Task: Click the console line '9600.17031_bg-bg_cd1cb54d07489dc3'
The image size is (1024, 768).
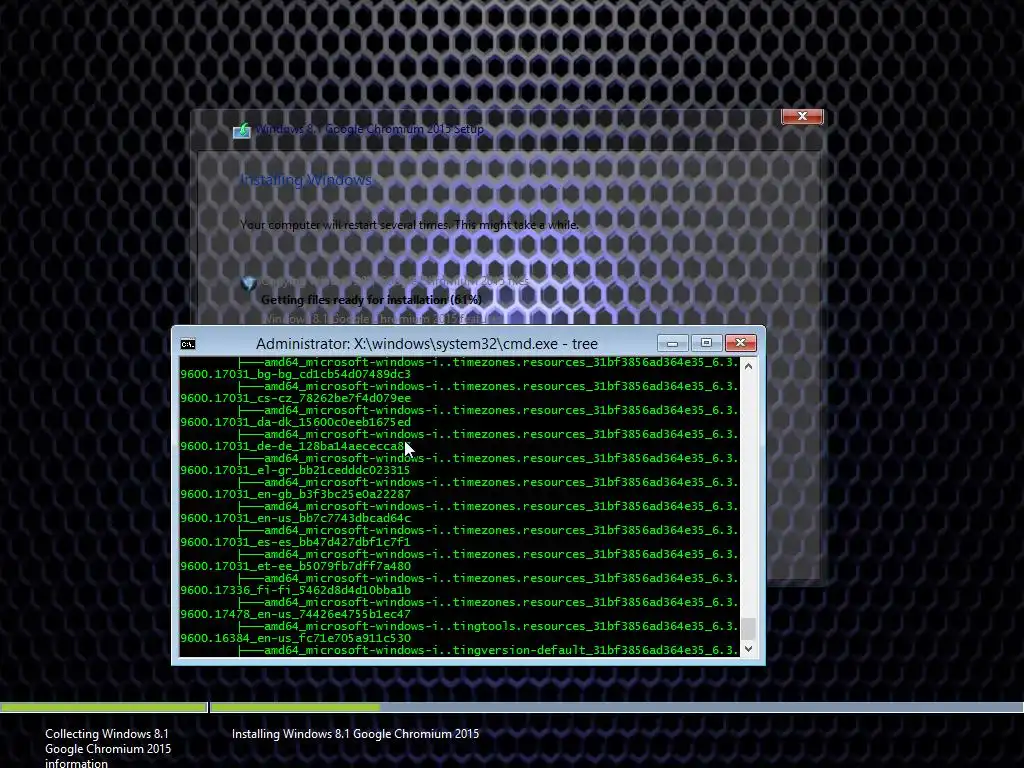Action: click(x=295, y=374)
